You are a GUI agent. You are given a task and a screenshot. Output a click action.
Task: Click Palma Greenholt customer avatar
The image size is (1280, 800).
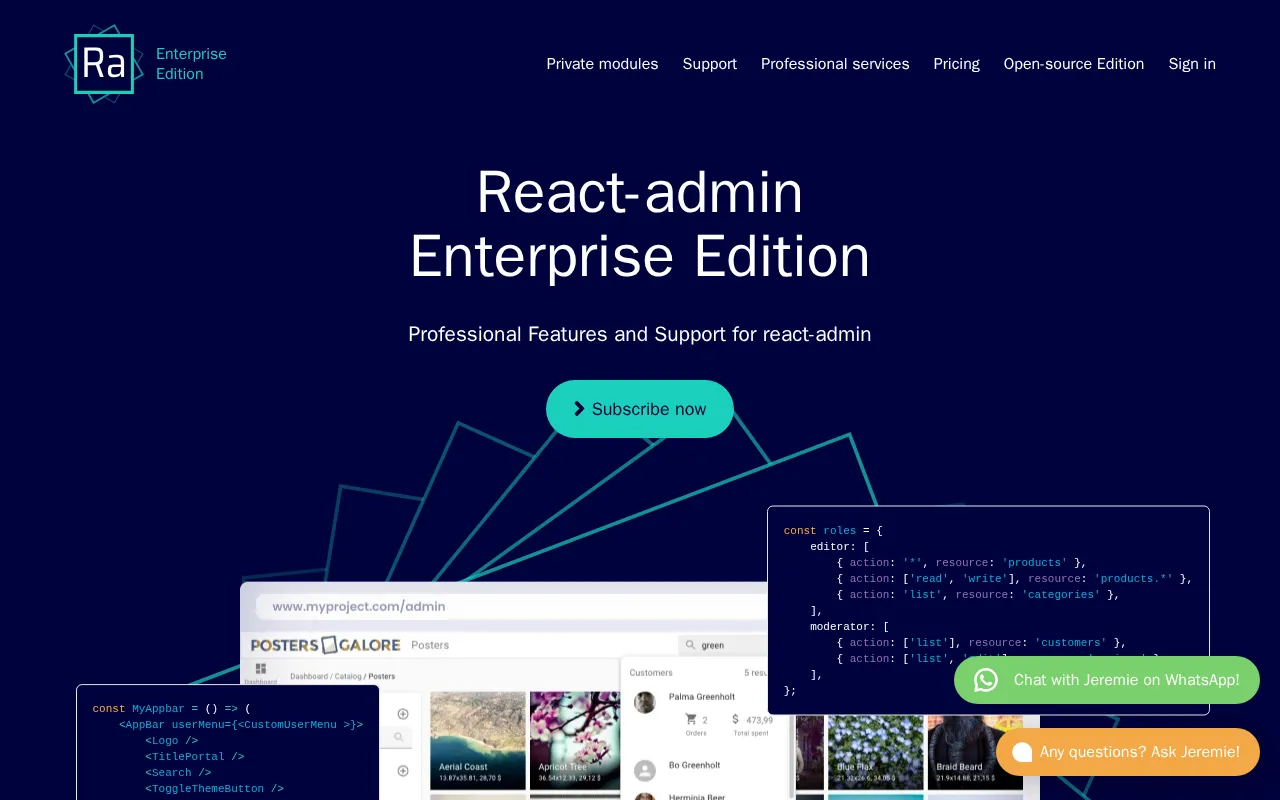tap(645, 702)
